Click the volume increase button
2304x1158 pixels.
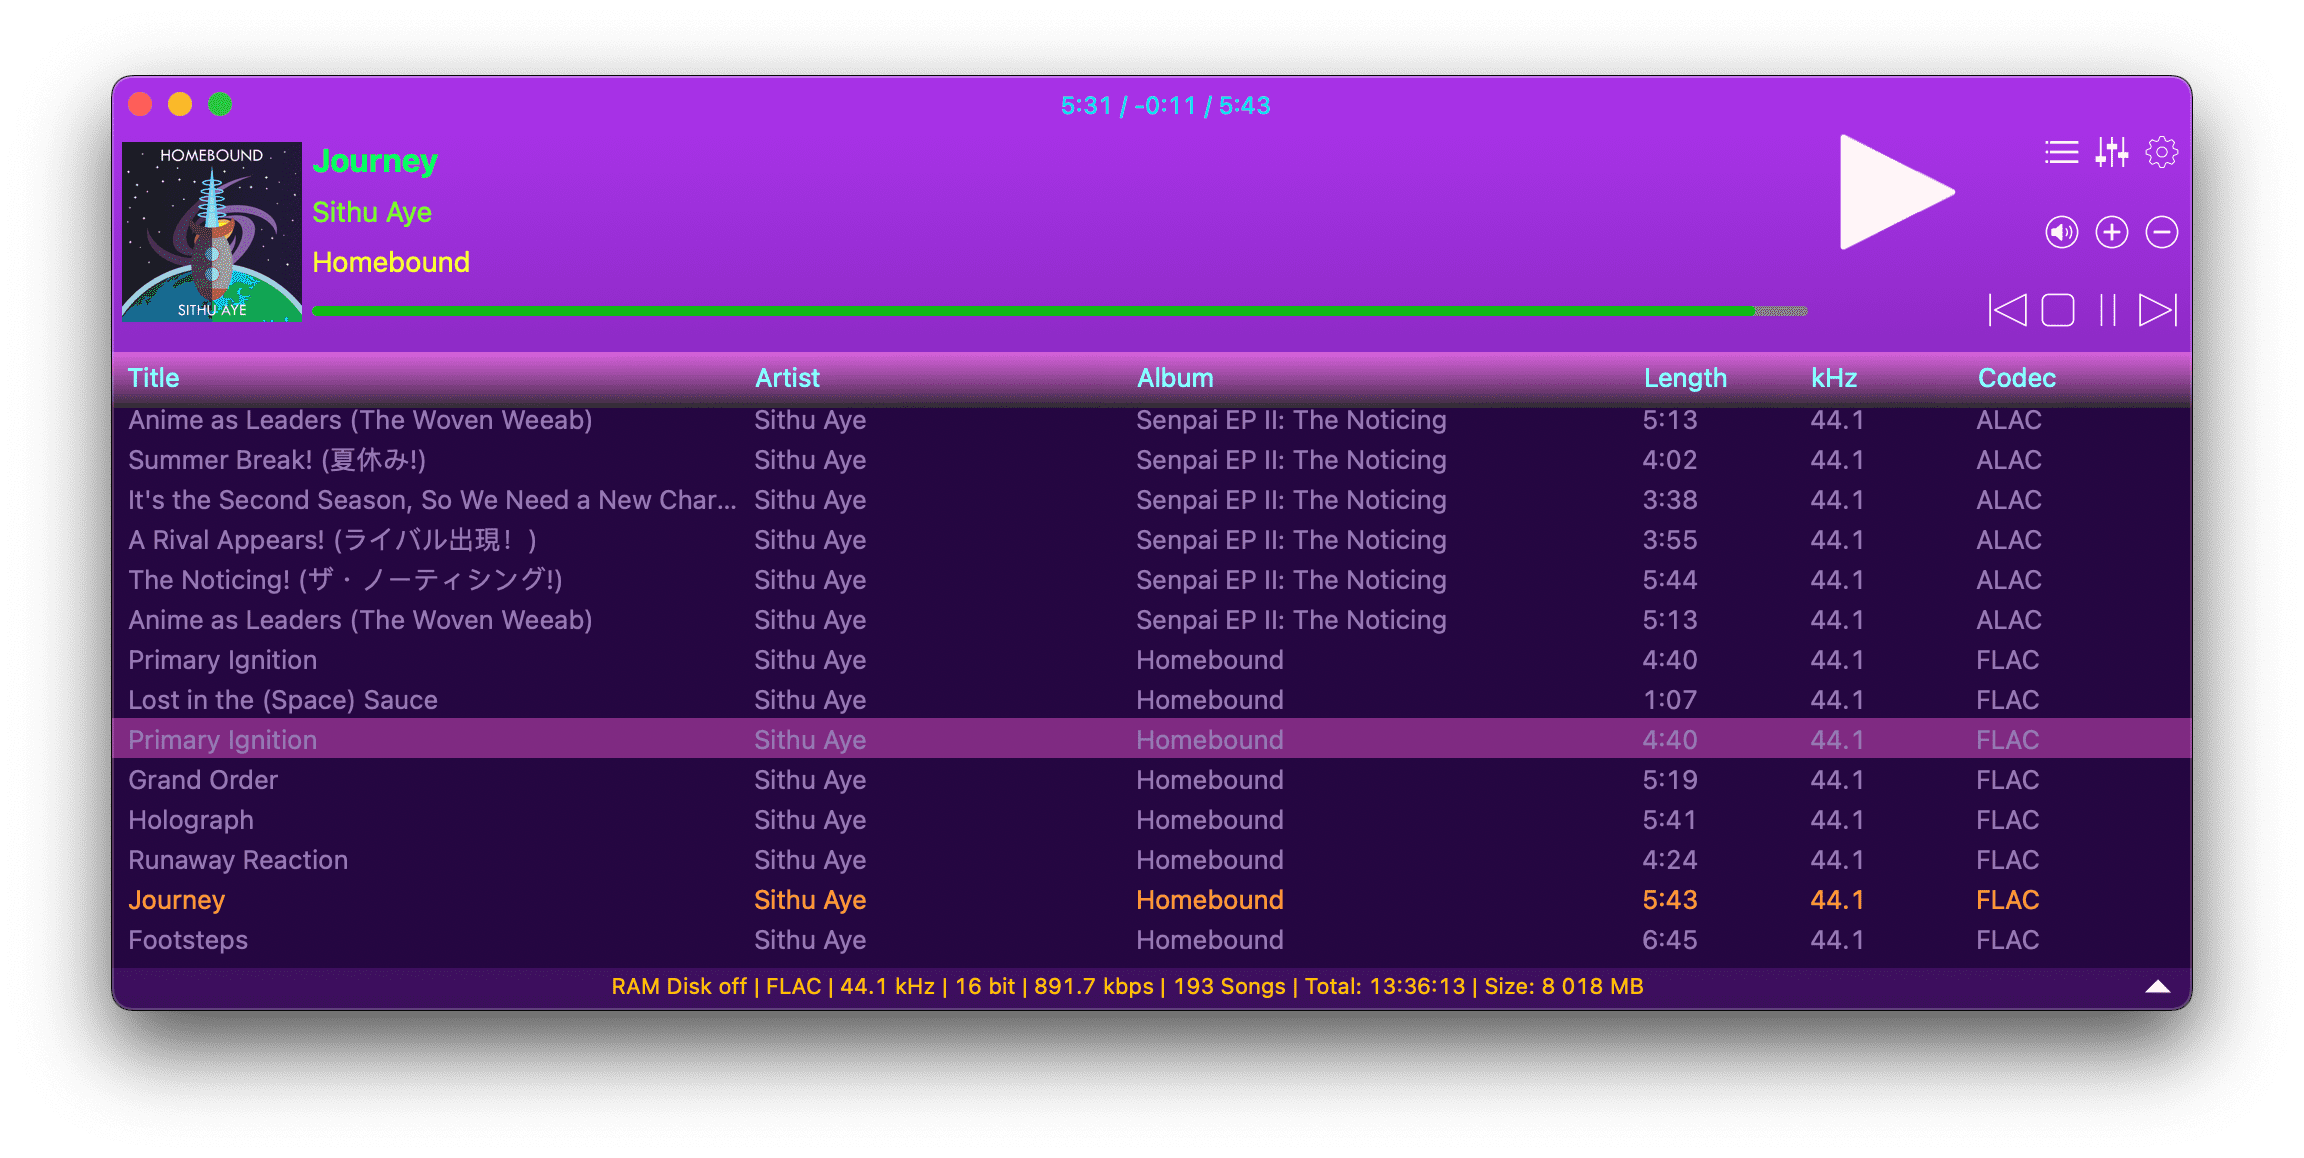pyautogui.click(x=2111, y=232)
